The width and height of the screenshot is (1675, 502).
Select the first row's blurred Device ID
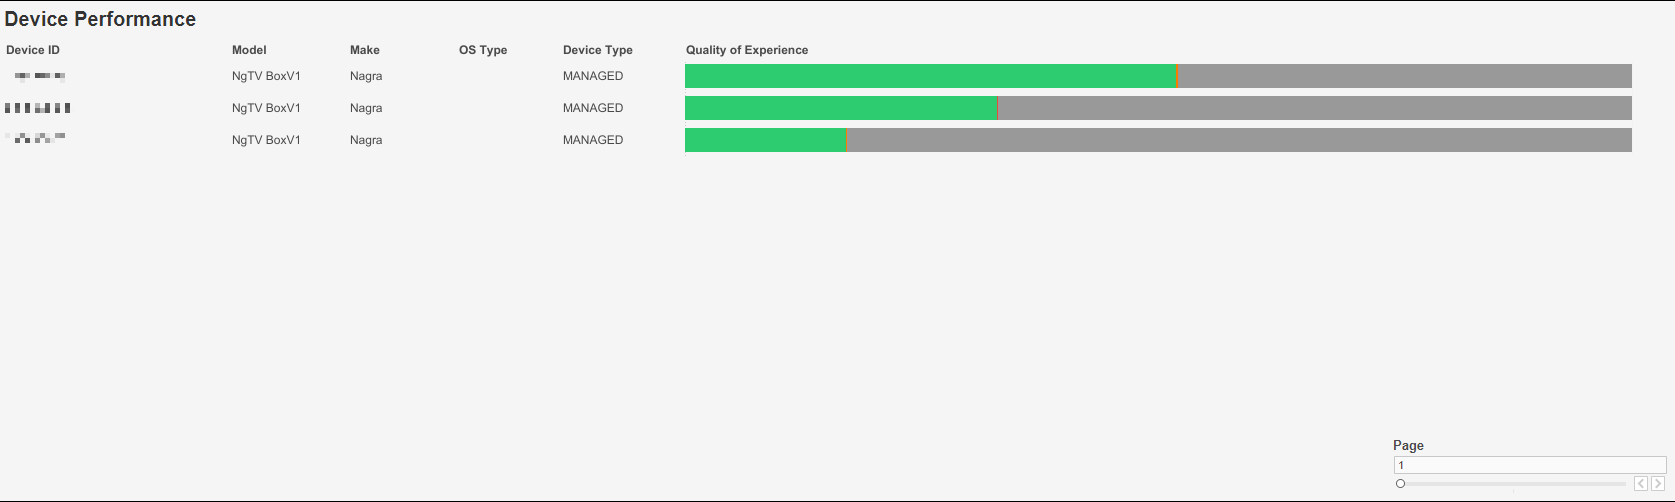(x=40, y=76)
